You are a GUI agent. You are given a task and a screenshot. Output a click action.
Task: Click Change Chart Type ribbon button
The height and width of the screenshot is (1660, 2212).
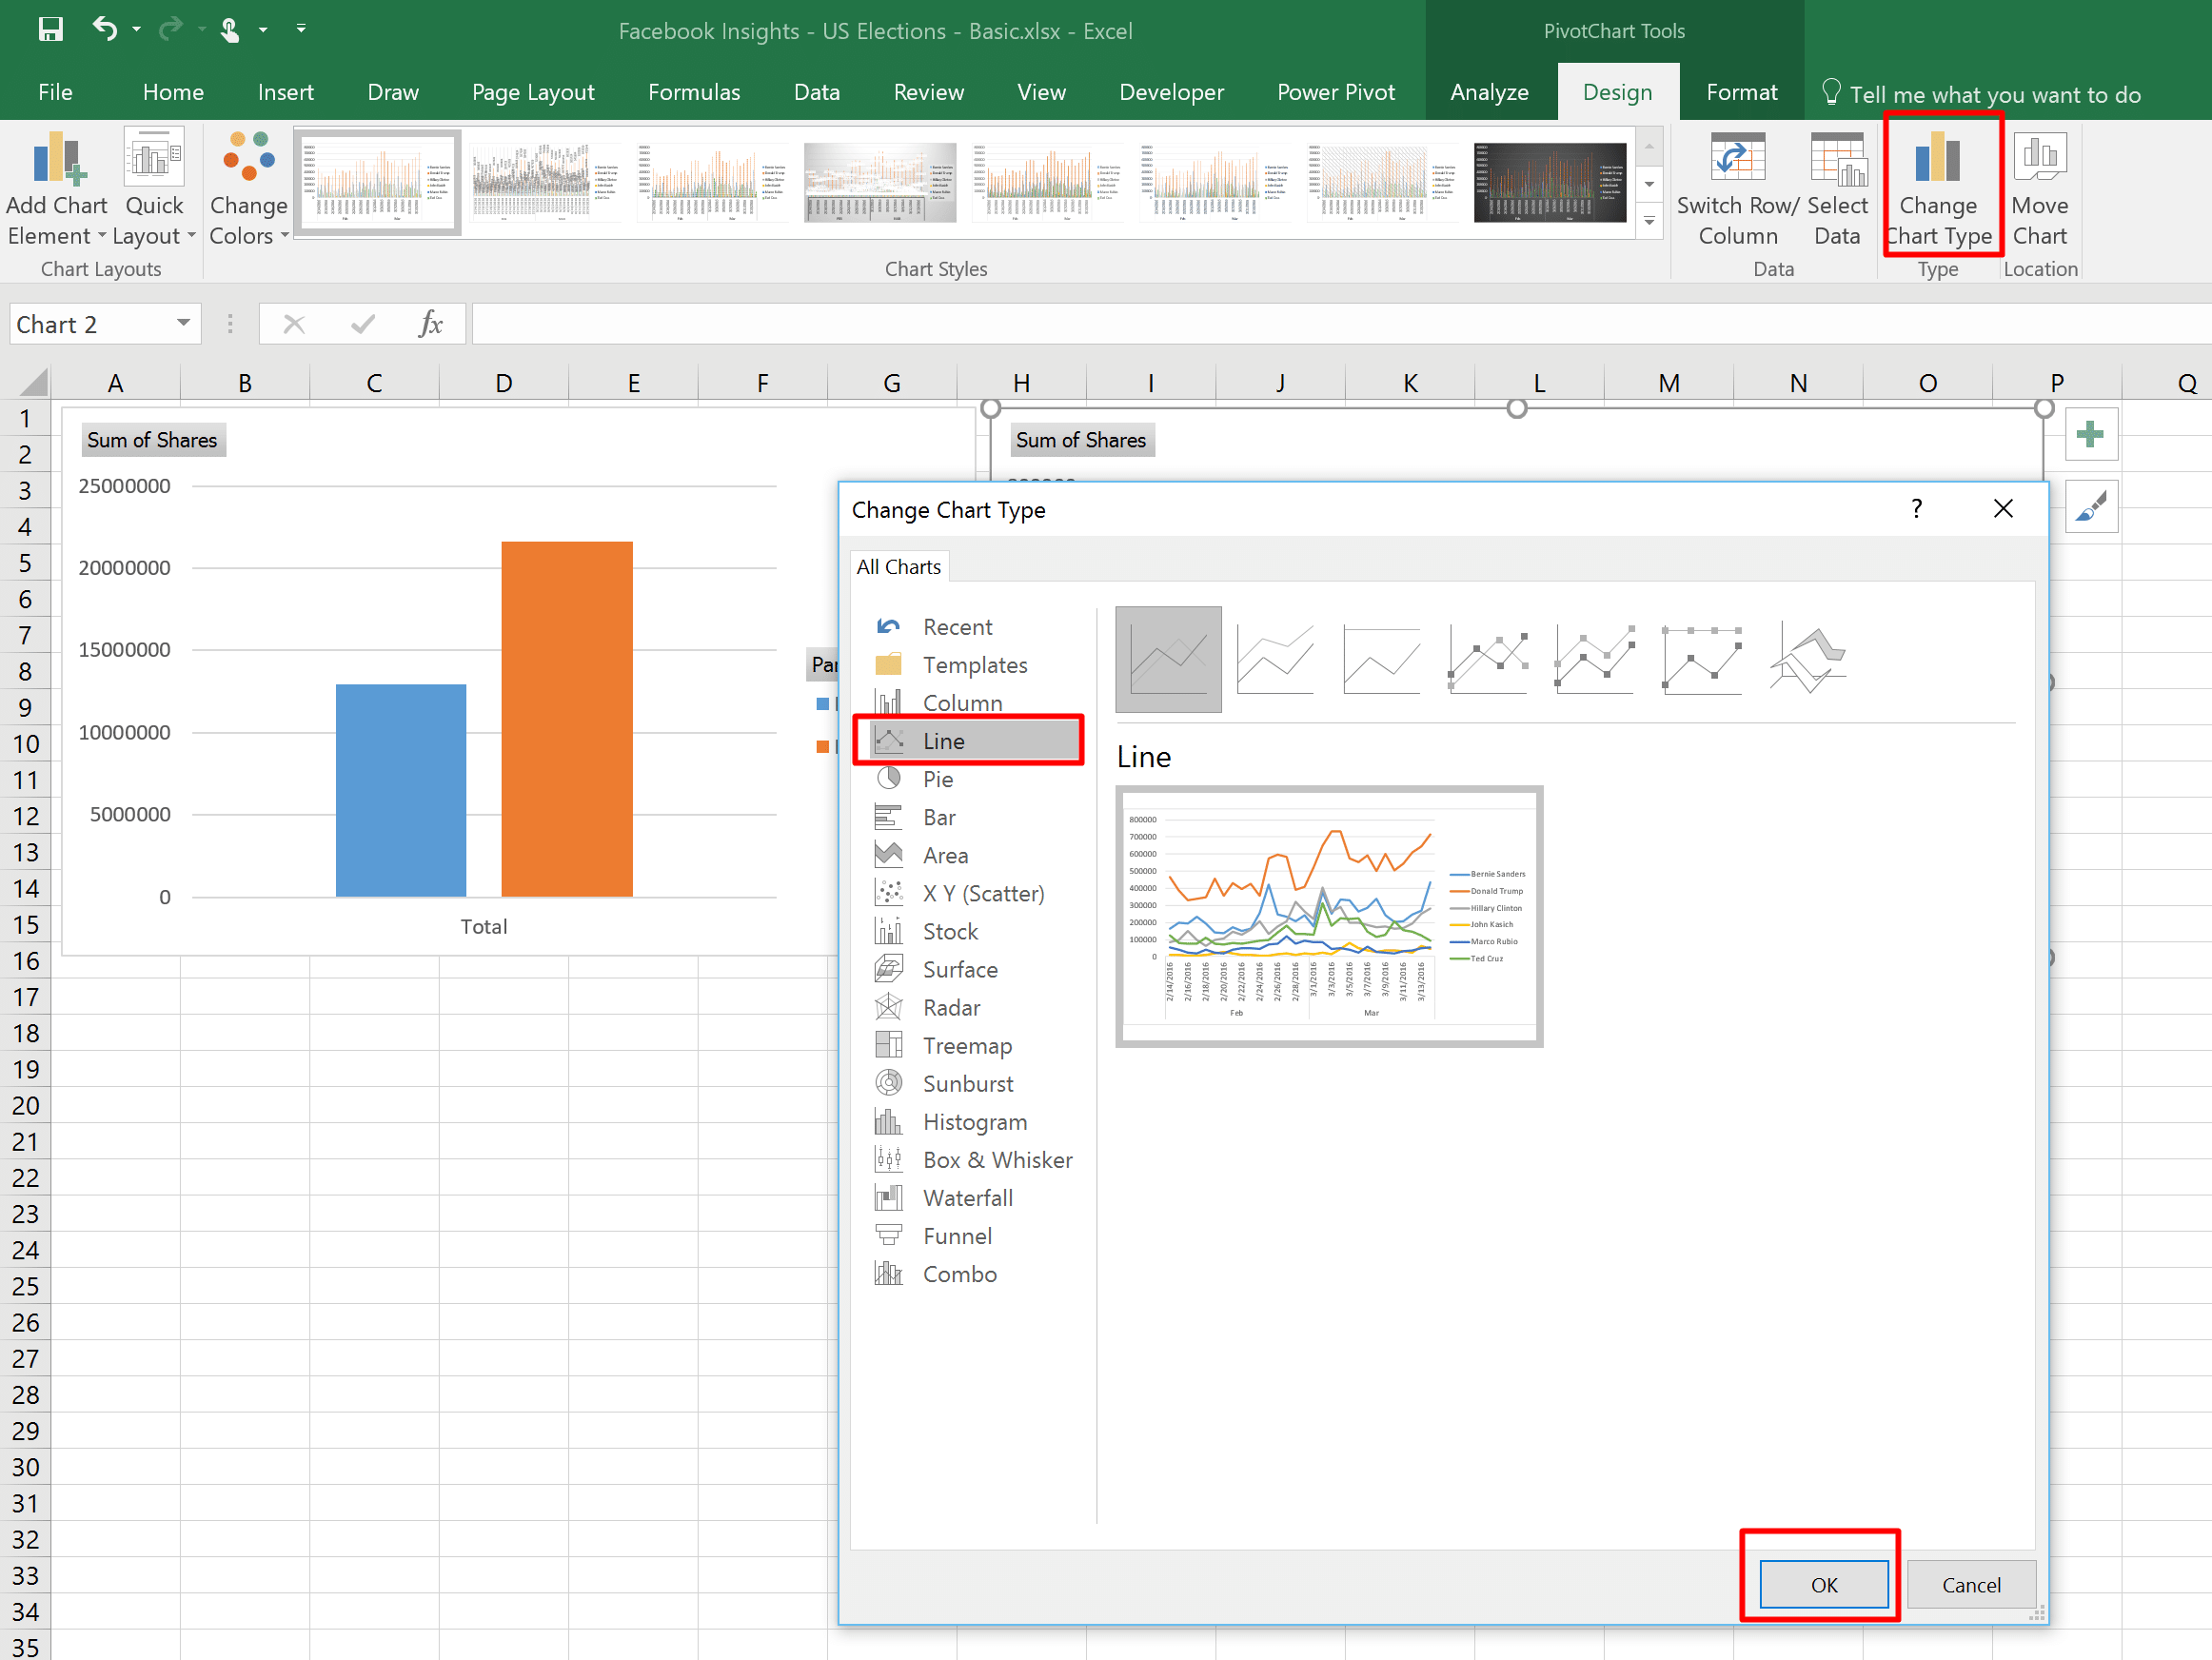(1939, 189)
